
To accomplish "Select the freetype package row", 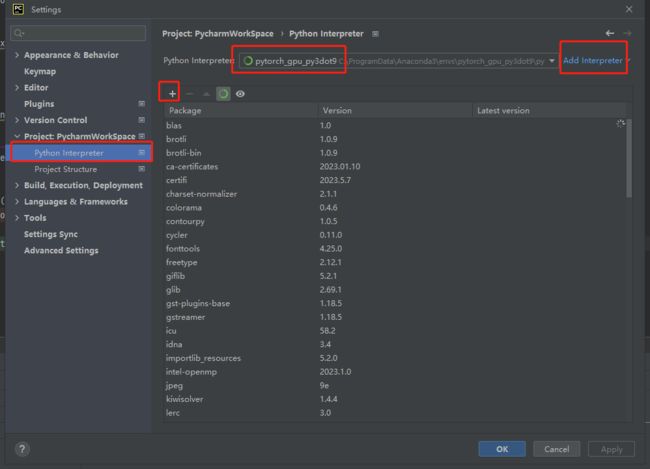I will tap(395, 262).
